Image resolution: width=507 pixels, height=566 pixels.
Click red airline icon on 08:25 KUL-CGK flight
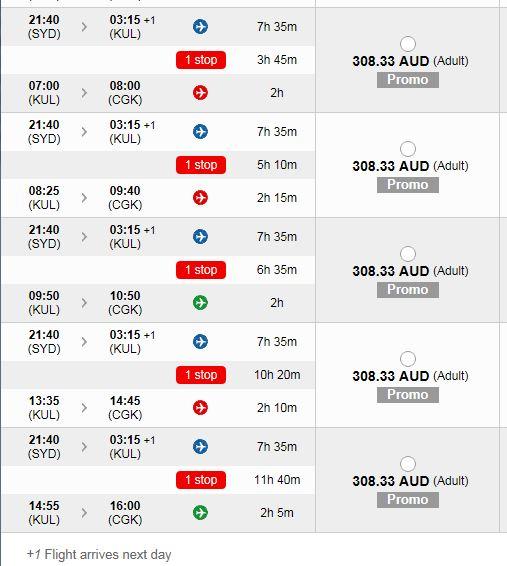(x=200, y=198)
